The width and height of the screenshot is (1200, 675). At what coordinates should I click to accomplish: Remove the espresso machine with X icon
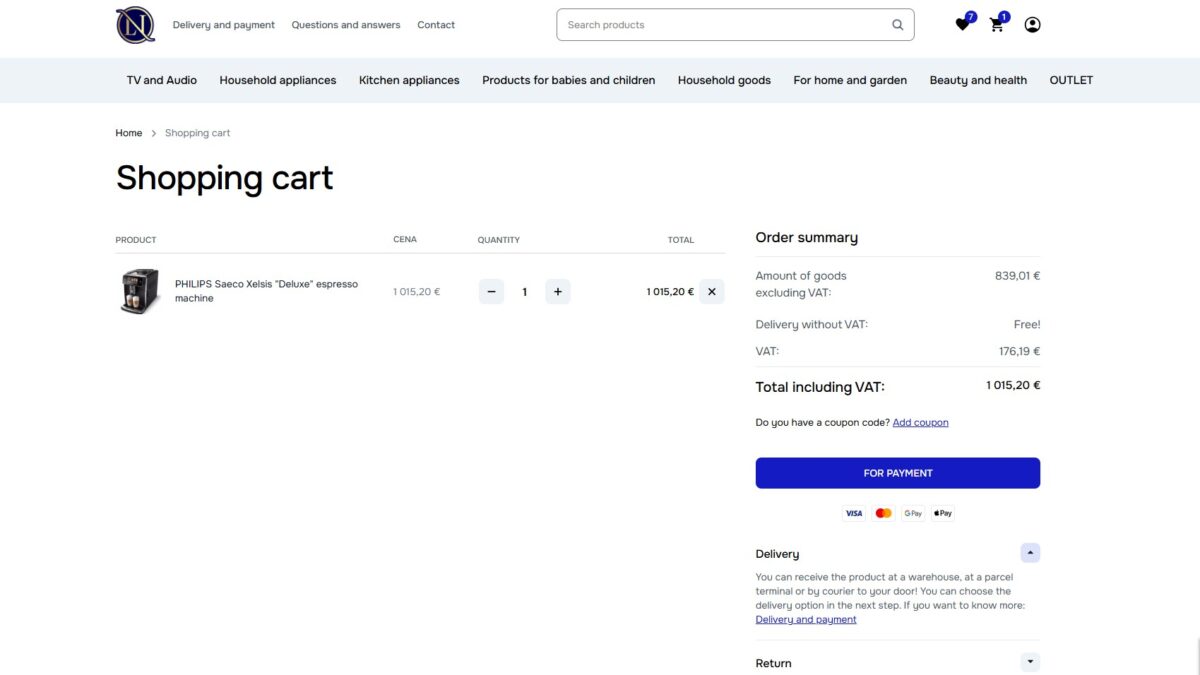click(712, 292)
